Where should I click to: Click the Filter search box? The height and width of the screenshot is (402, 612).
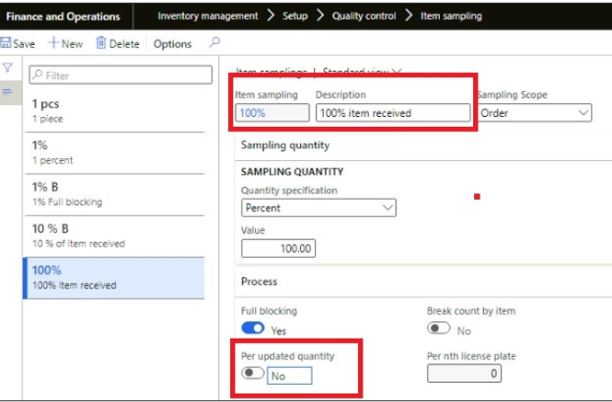coord(121,75)
